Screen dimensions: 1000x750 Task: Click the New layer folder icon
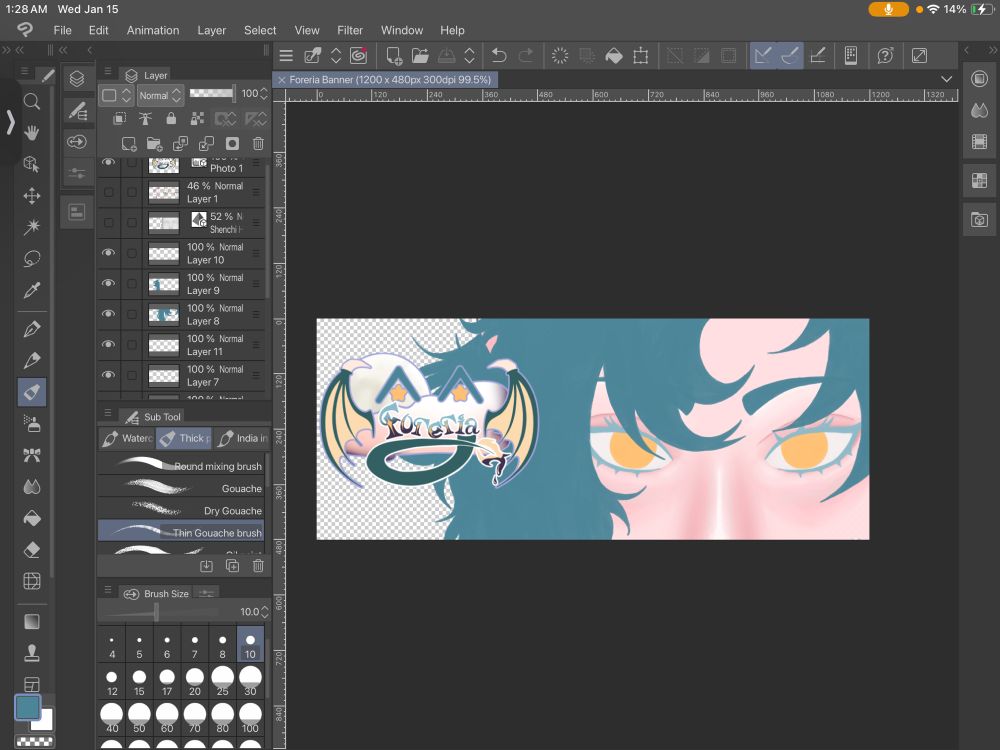(x=154, y=143)
